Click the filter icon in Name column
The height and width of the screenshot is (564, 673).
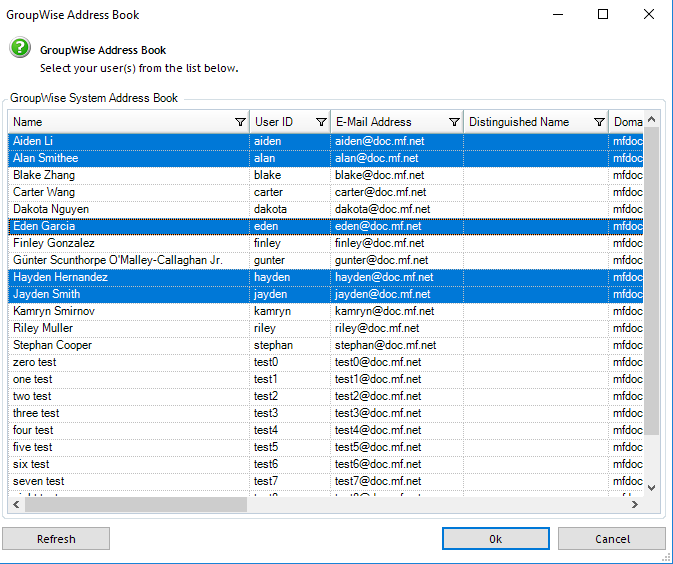coord(240,122)
